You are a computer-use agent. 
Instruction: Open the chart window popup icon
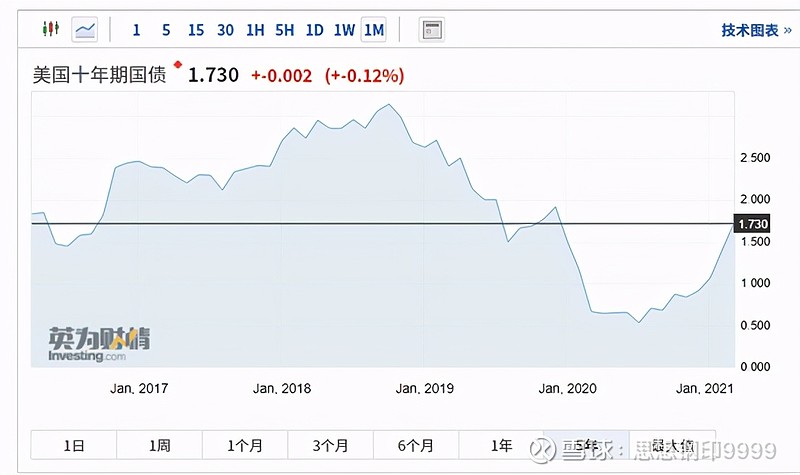pos(432,30)
